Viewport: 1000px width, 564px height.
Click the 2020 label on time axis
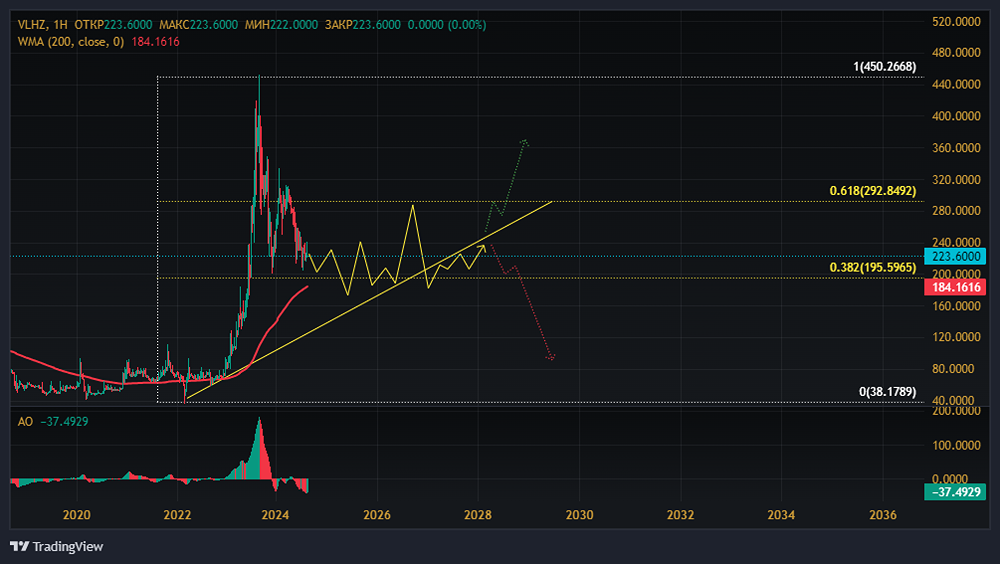[x=77, y=515]
